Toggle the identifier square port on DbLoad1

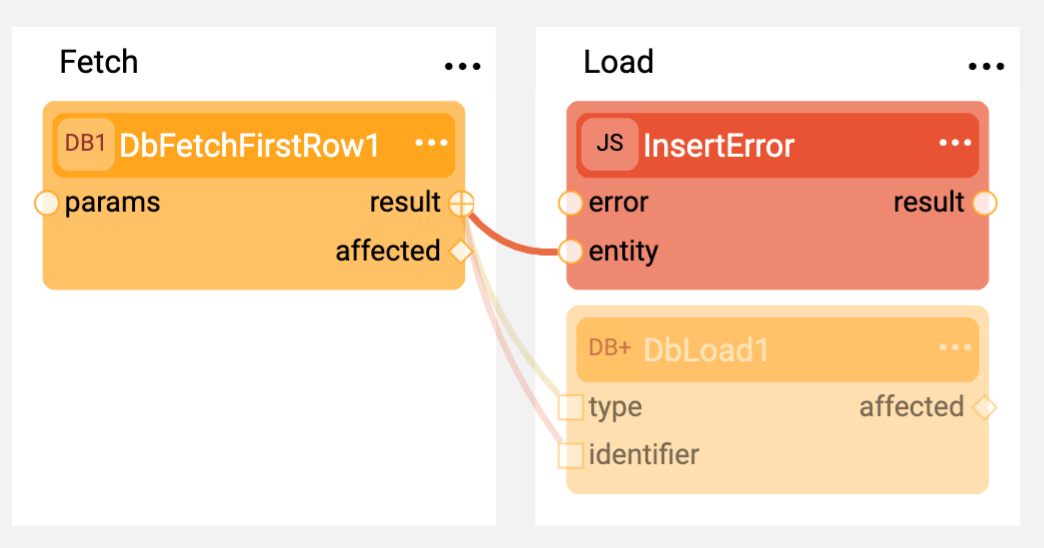[x=571, y=455]
